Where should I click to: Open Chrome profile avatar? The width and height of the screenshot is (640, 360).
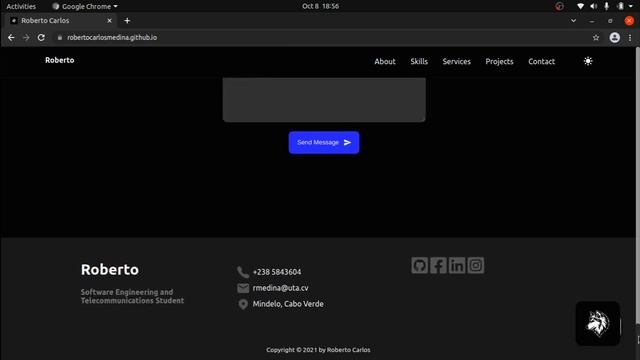(x=615, y=38)
